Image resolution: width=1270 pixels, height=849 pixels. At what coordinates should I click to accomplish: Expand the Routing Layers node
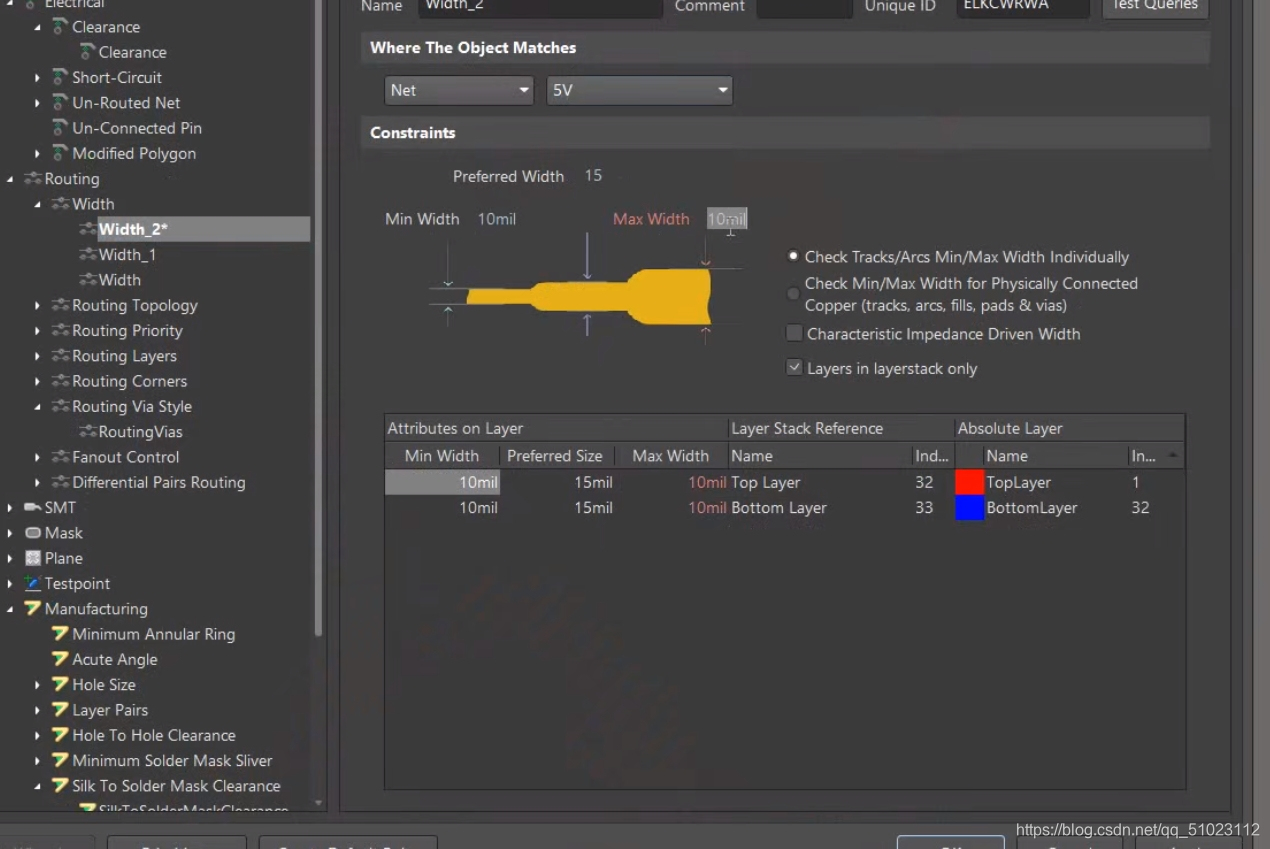coord(38,356)
